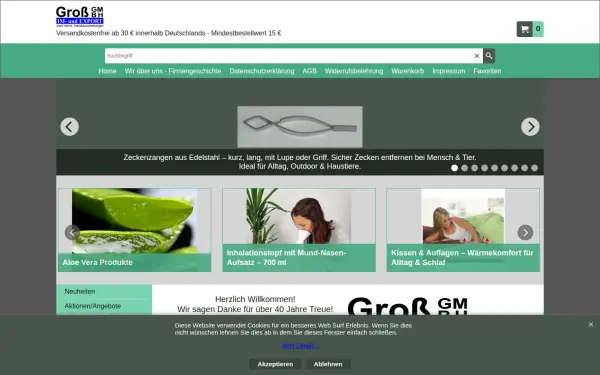600x375 pixels.
Task: Open Inhalationstopf product image
Action: (x=299, y=216)
